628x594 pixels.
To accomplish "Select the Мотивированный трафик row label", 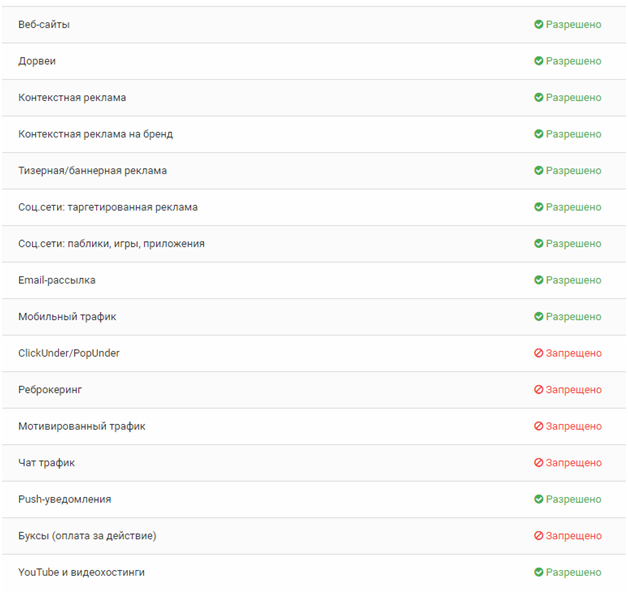I will (82, 426).
